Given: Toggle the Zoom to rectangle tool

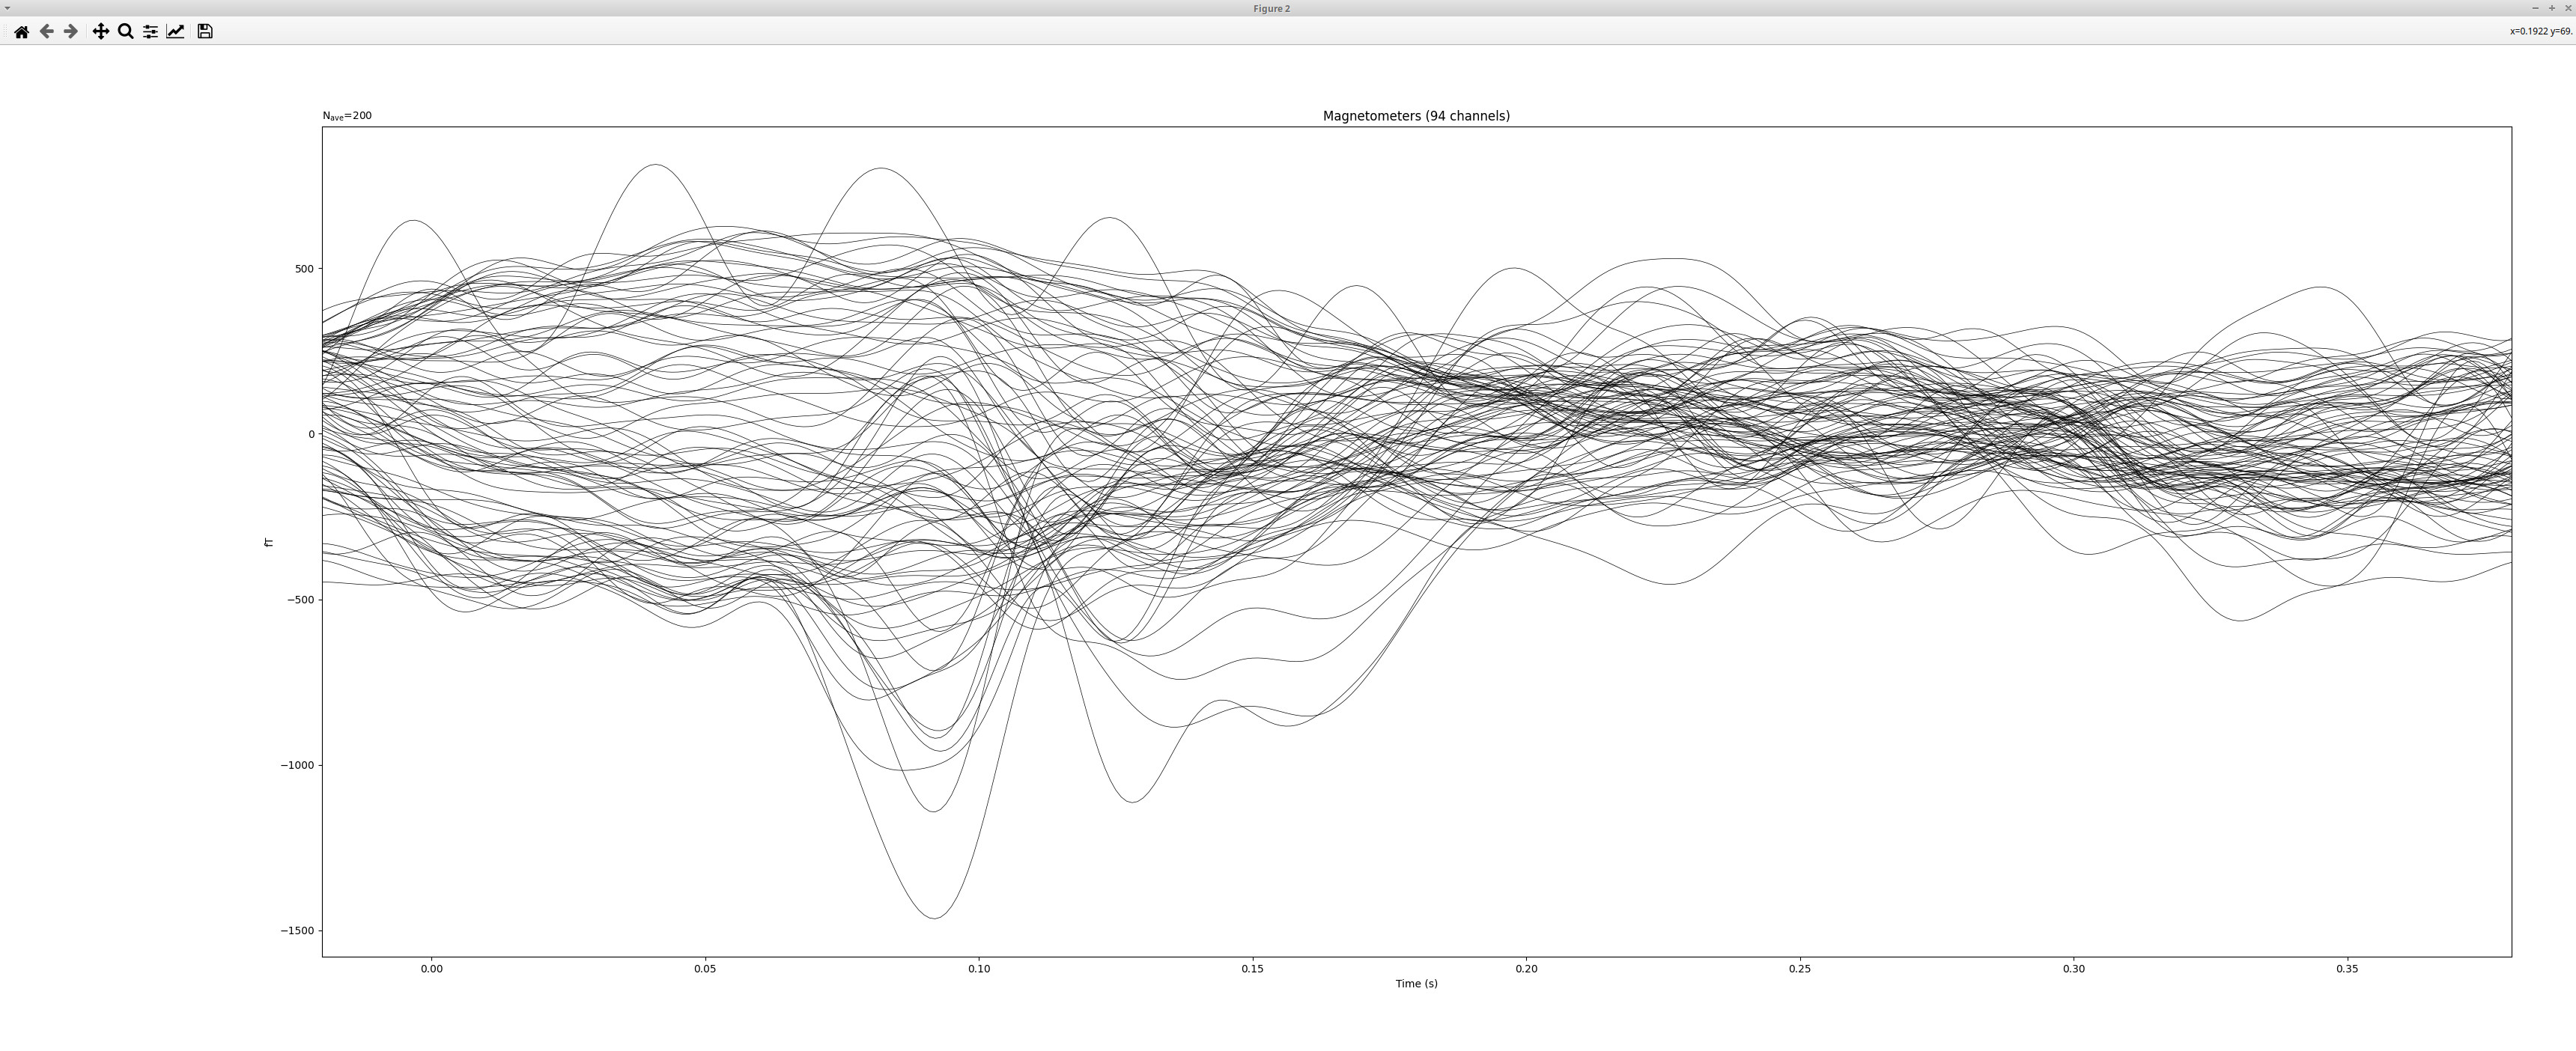Looking at the screenshot, I should tap(125, 32).
